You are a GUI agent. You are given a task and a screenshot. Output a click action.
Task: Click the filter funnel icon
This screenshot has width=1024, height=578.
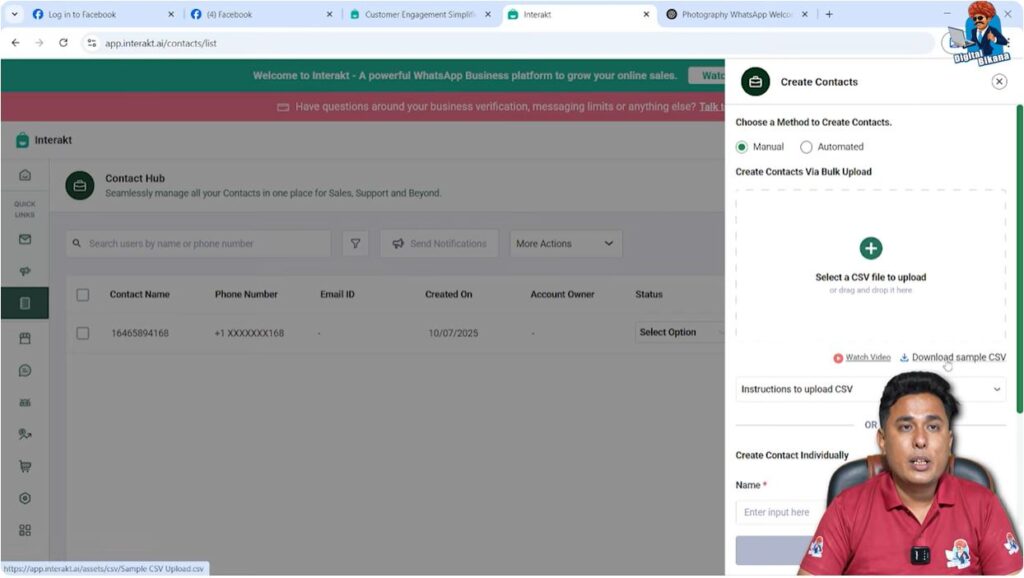(x=355, y=244)
